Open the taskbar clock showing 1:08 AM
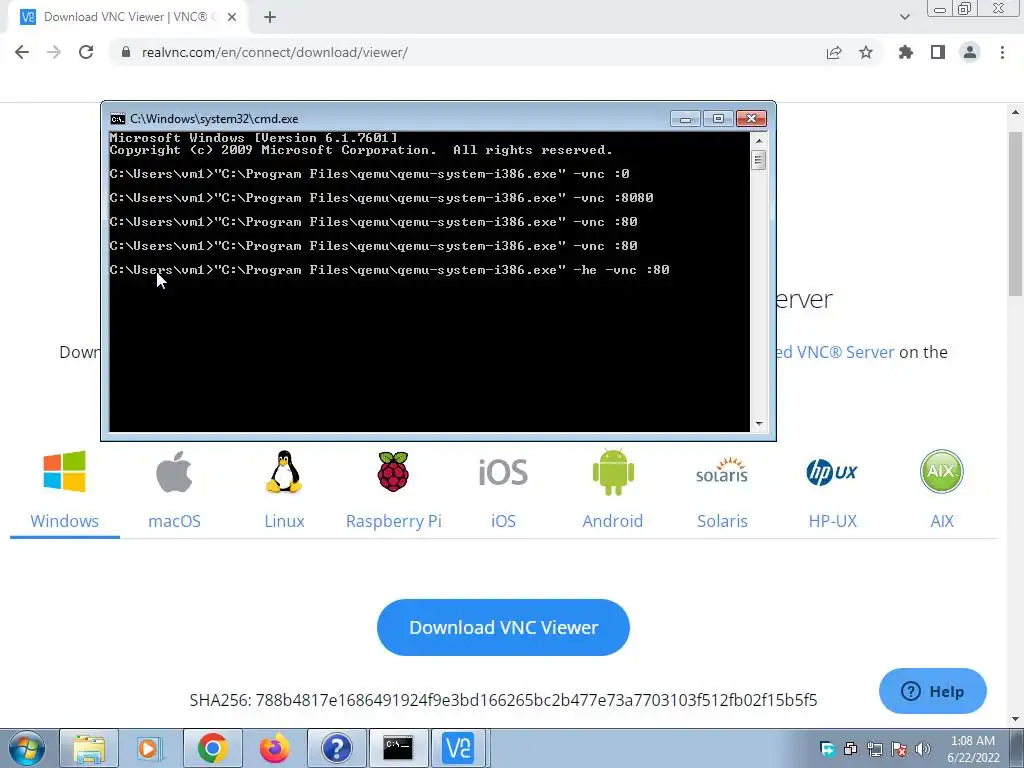 973,749
